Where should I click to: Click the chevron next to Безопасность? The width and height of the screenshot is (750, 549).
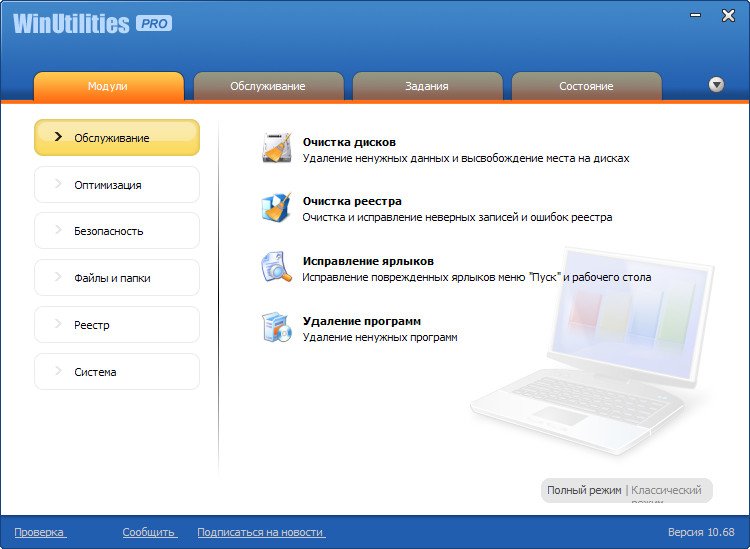[58, 230]
